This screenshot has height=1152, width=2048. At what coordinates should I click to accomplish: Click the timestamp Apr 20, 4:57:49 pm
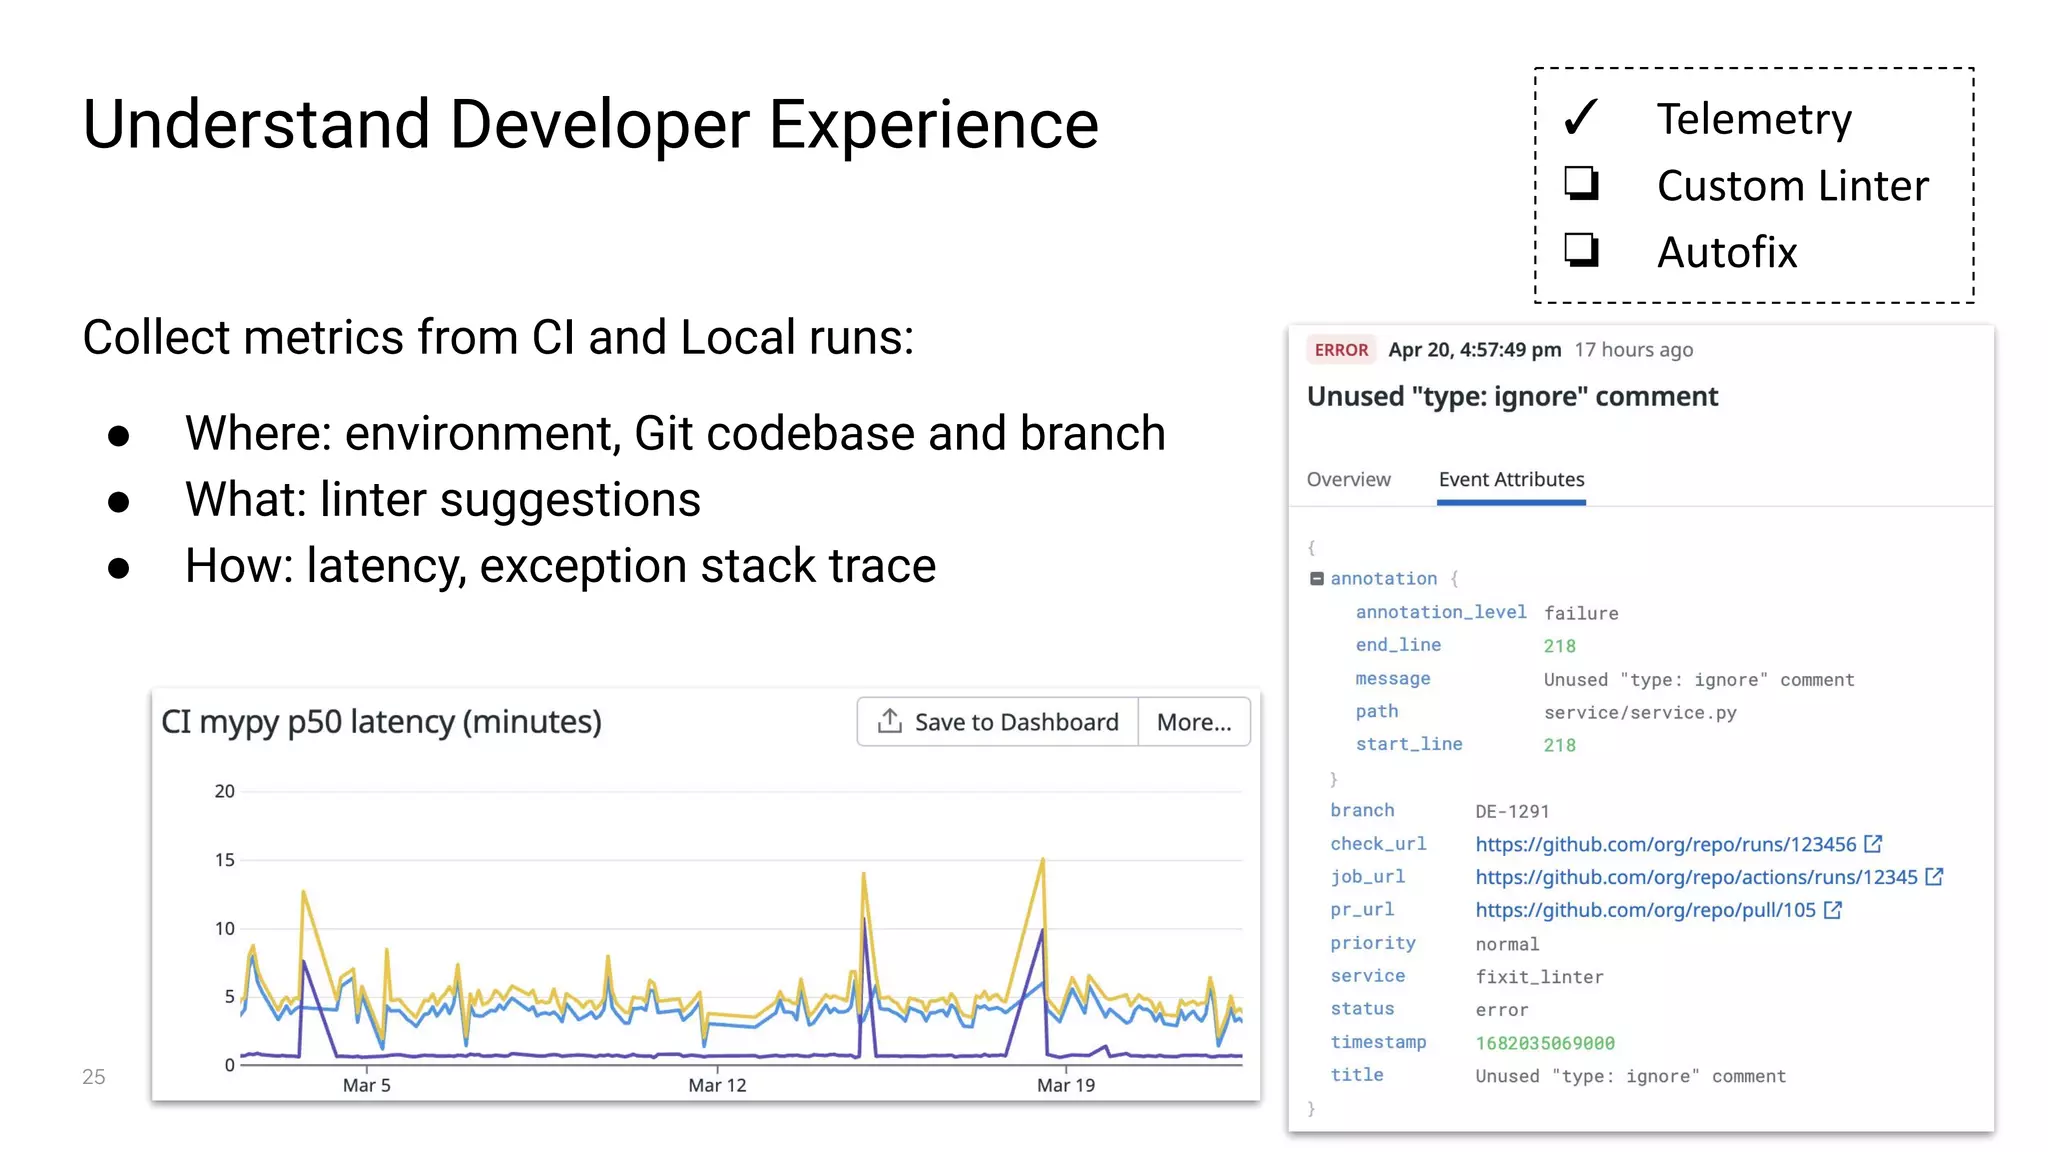coord(1474,350)
